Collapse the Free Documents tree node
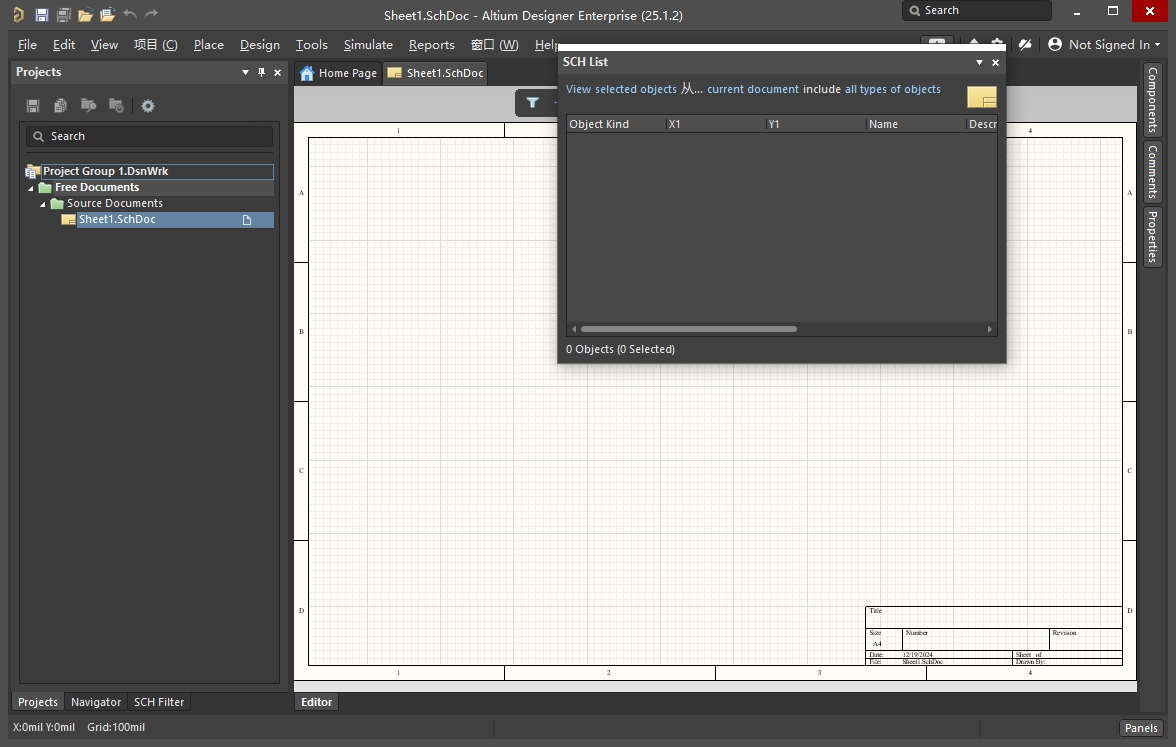Image resolution: width=1176 pixels, height=747 pixels. coord(31,188)
